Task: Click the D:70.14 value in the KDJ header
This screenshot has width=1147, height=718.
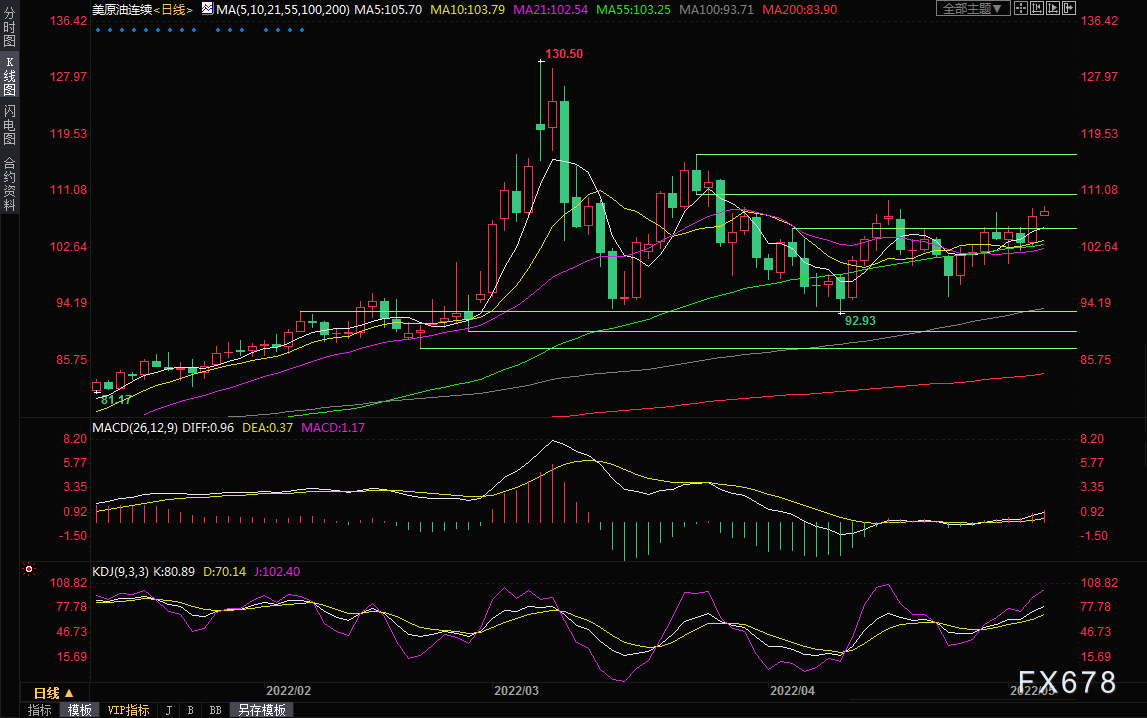Action: coord(225,572)
